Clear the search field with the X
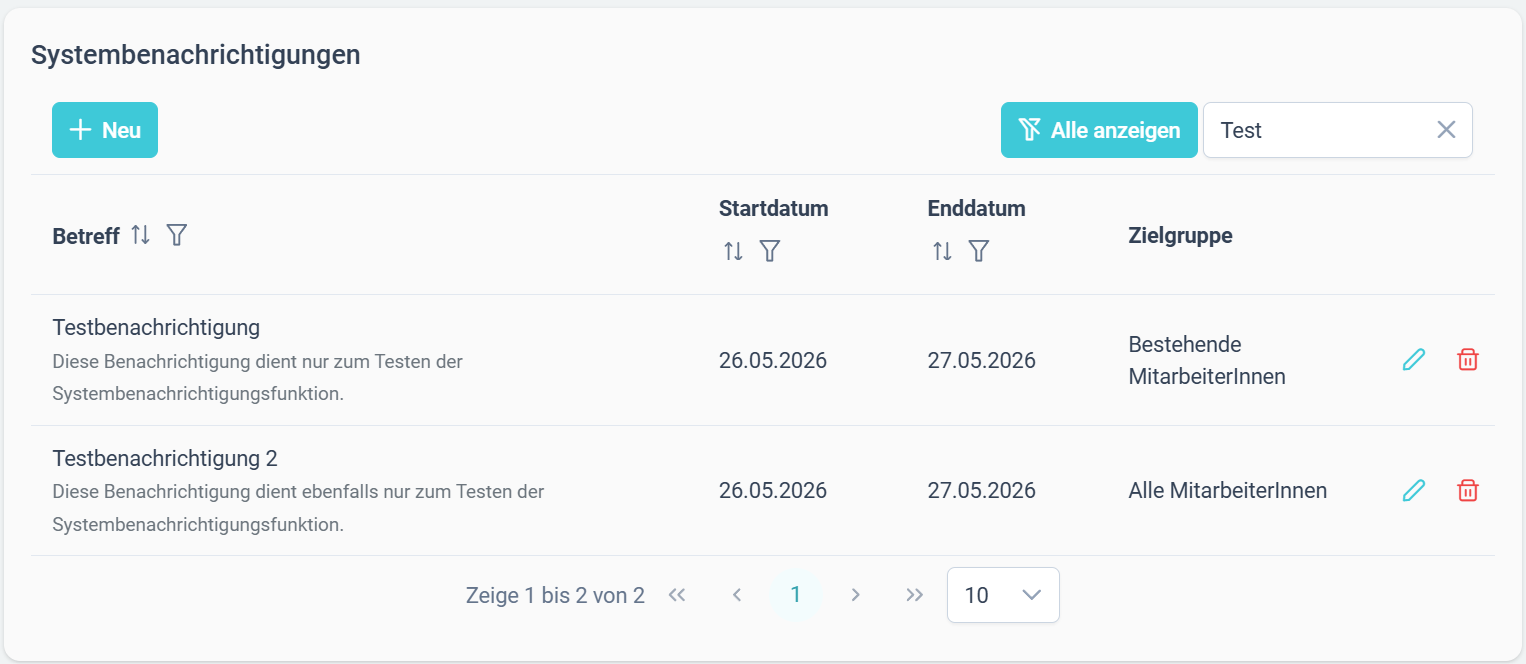1526x664 pixels. coord(1446,130)
